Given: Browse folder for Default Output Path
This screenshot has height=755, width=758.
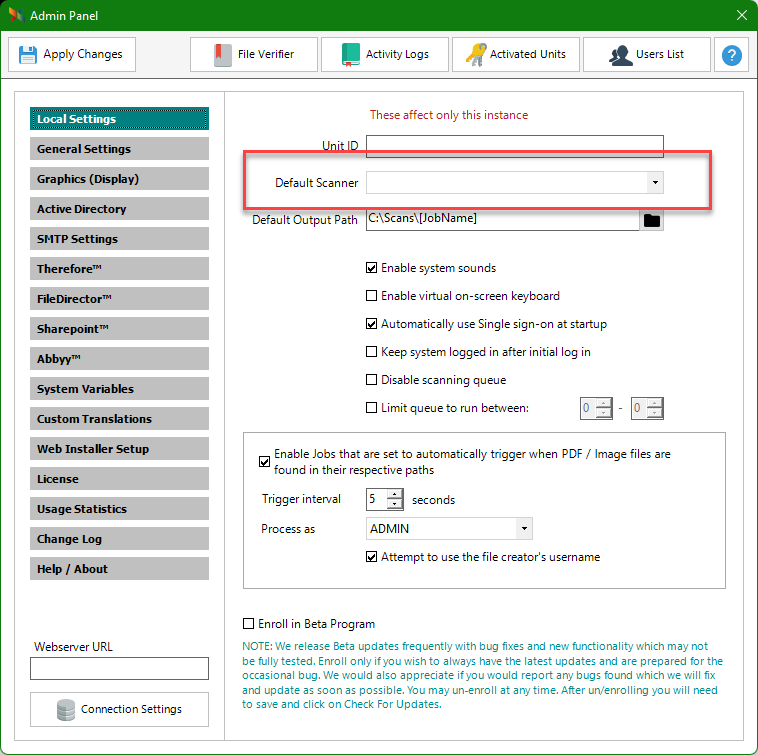Looking at the screenshot, I should click(x=652, y=220).
